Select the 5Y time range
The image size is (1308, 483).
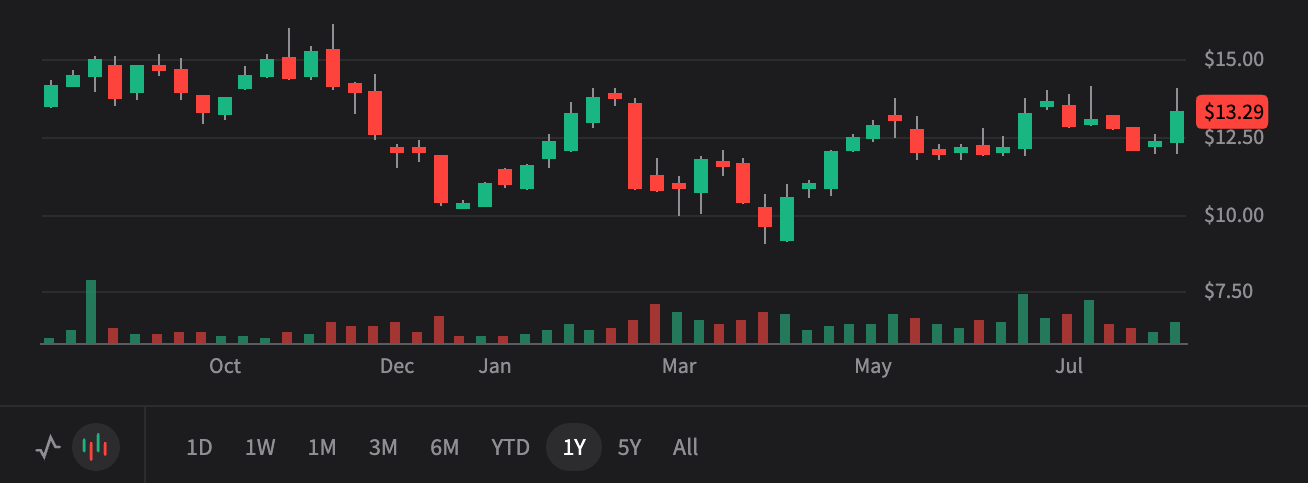tap(629, 447)
